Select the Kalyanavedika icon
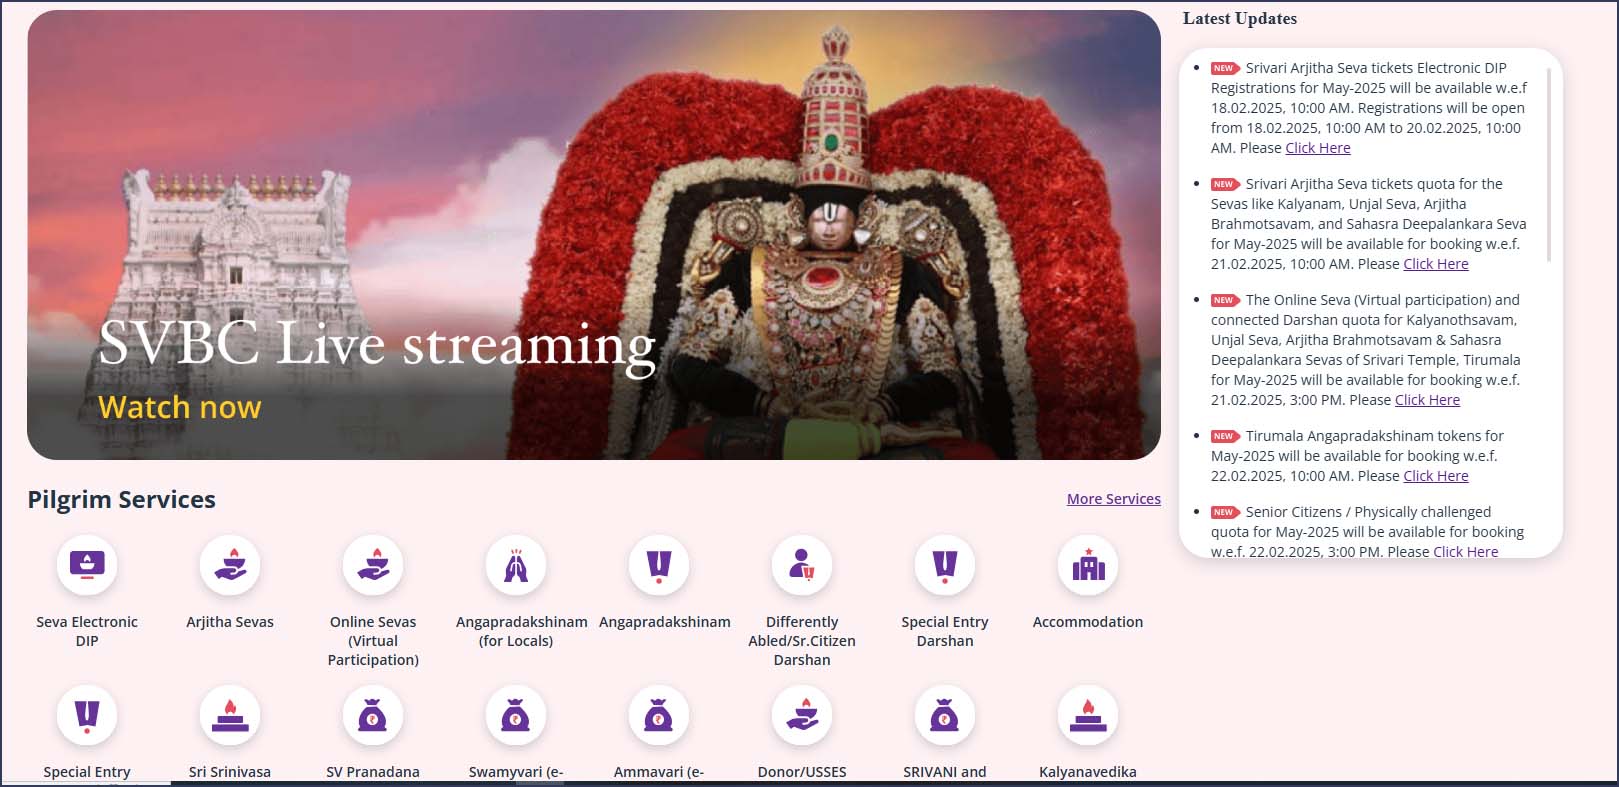Viewport: 1619px width, 787px height. point(1088,716)
